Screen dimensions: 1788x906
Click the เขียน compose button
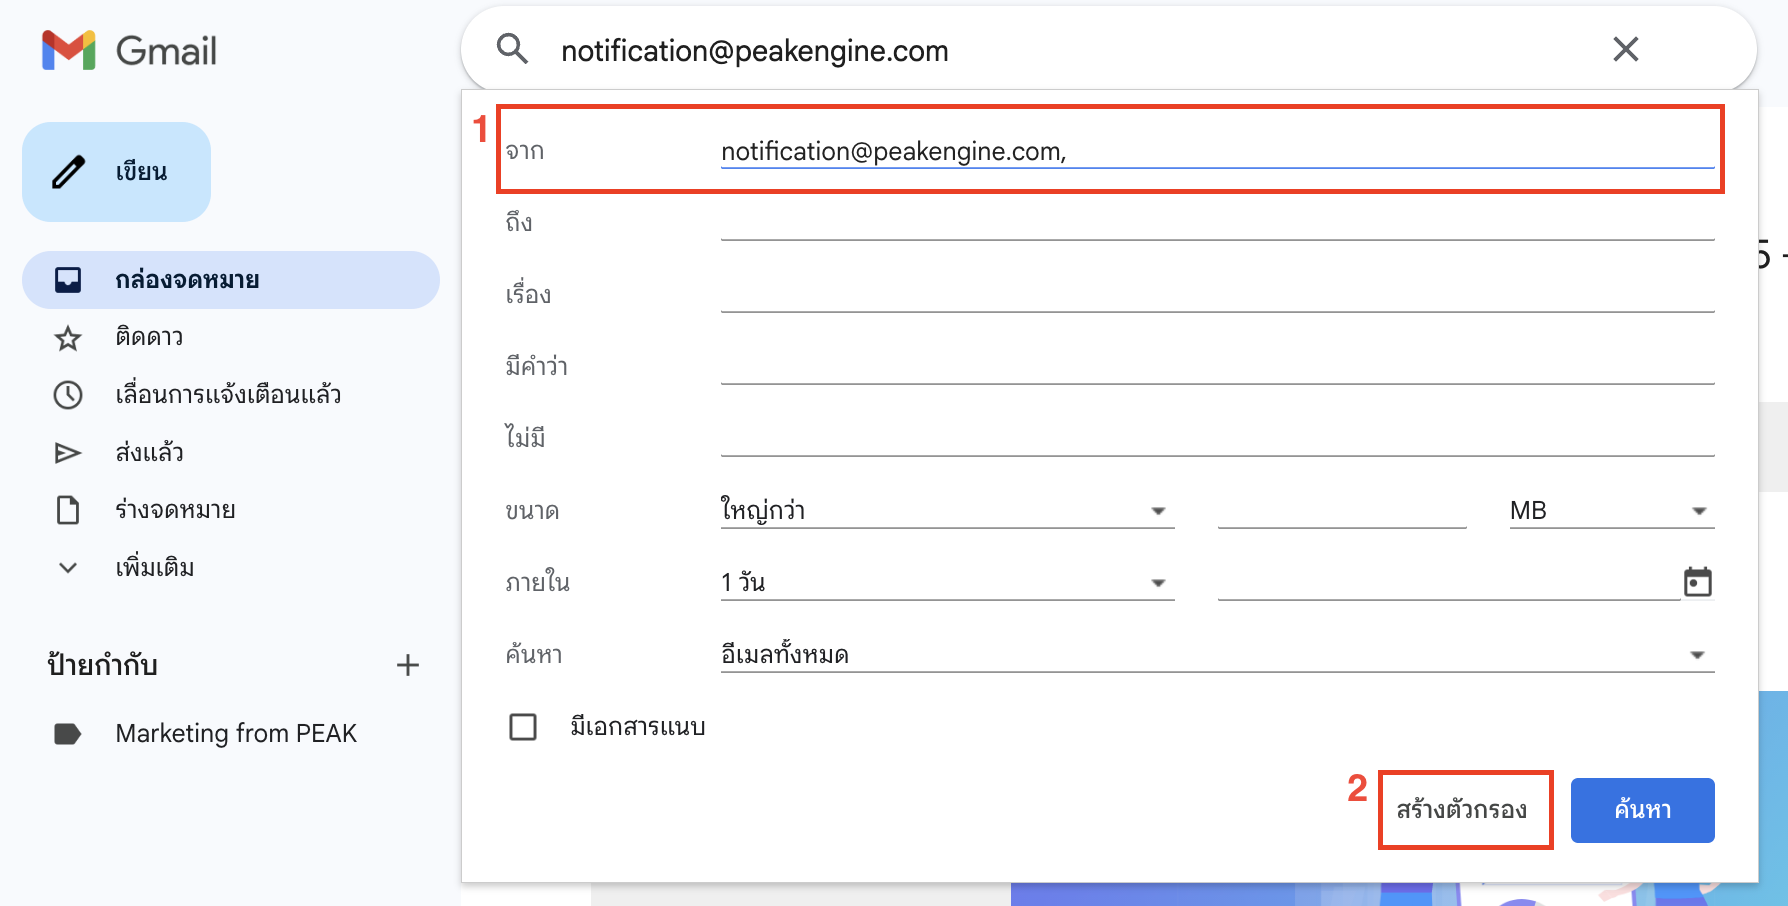pyautogui.click(x=117, y=172)
